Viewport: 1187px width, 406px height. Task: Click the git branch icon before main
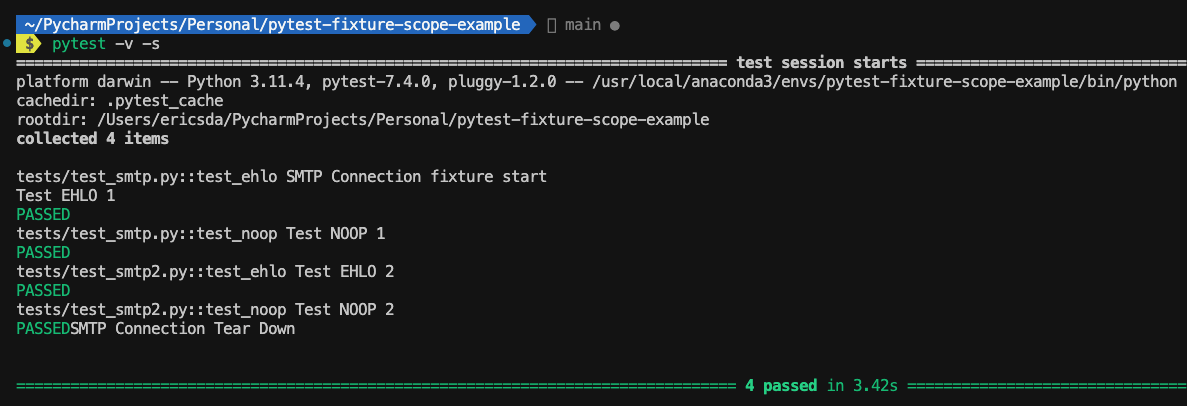(x=552, y=25)
